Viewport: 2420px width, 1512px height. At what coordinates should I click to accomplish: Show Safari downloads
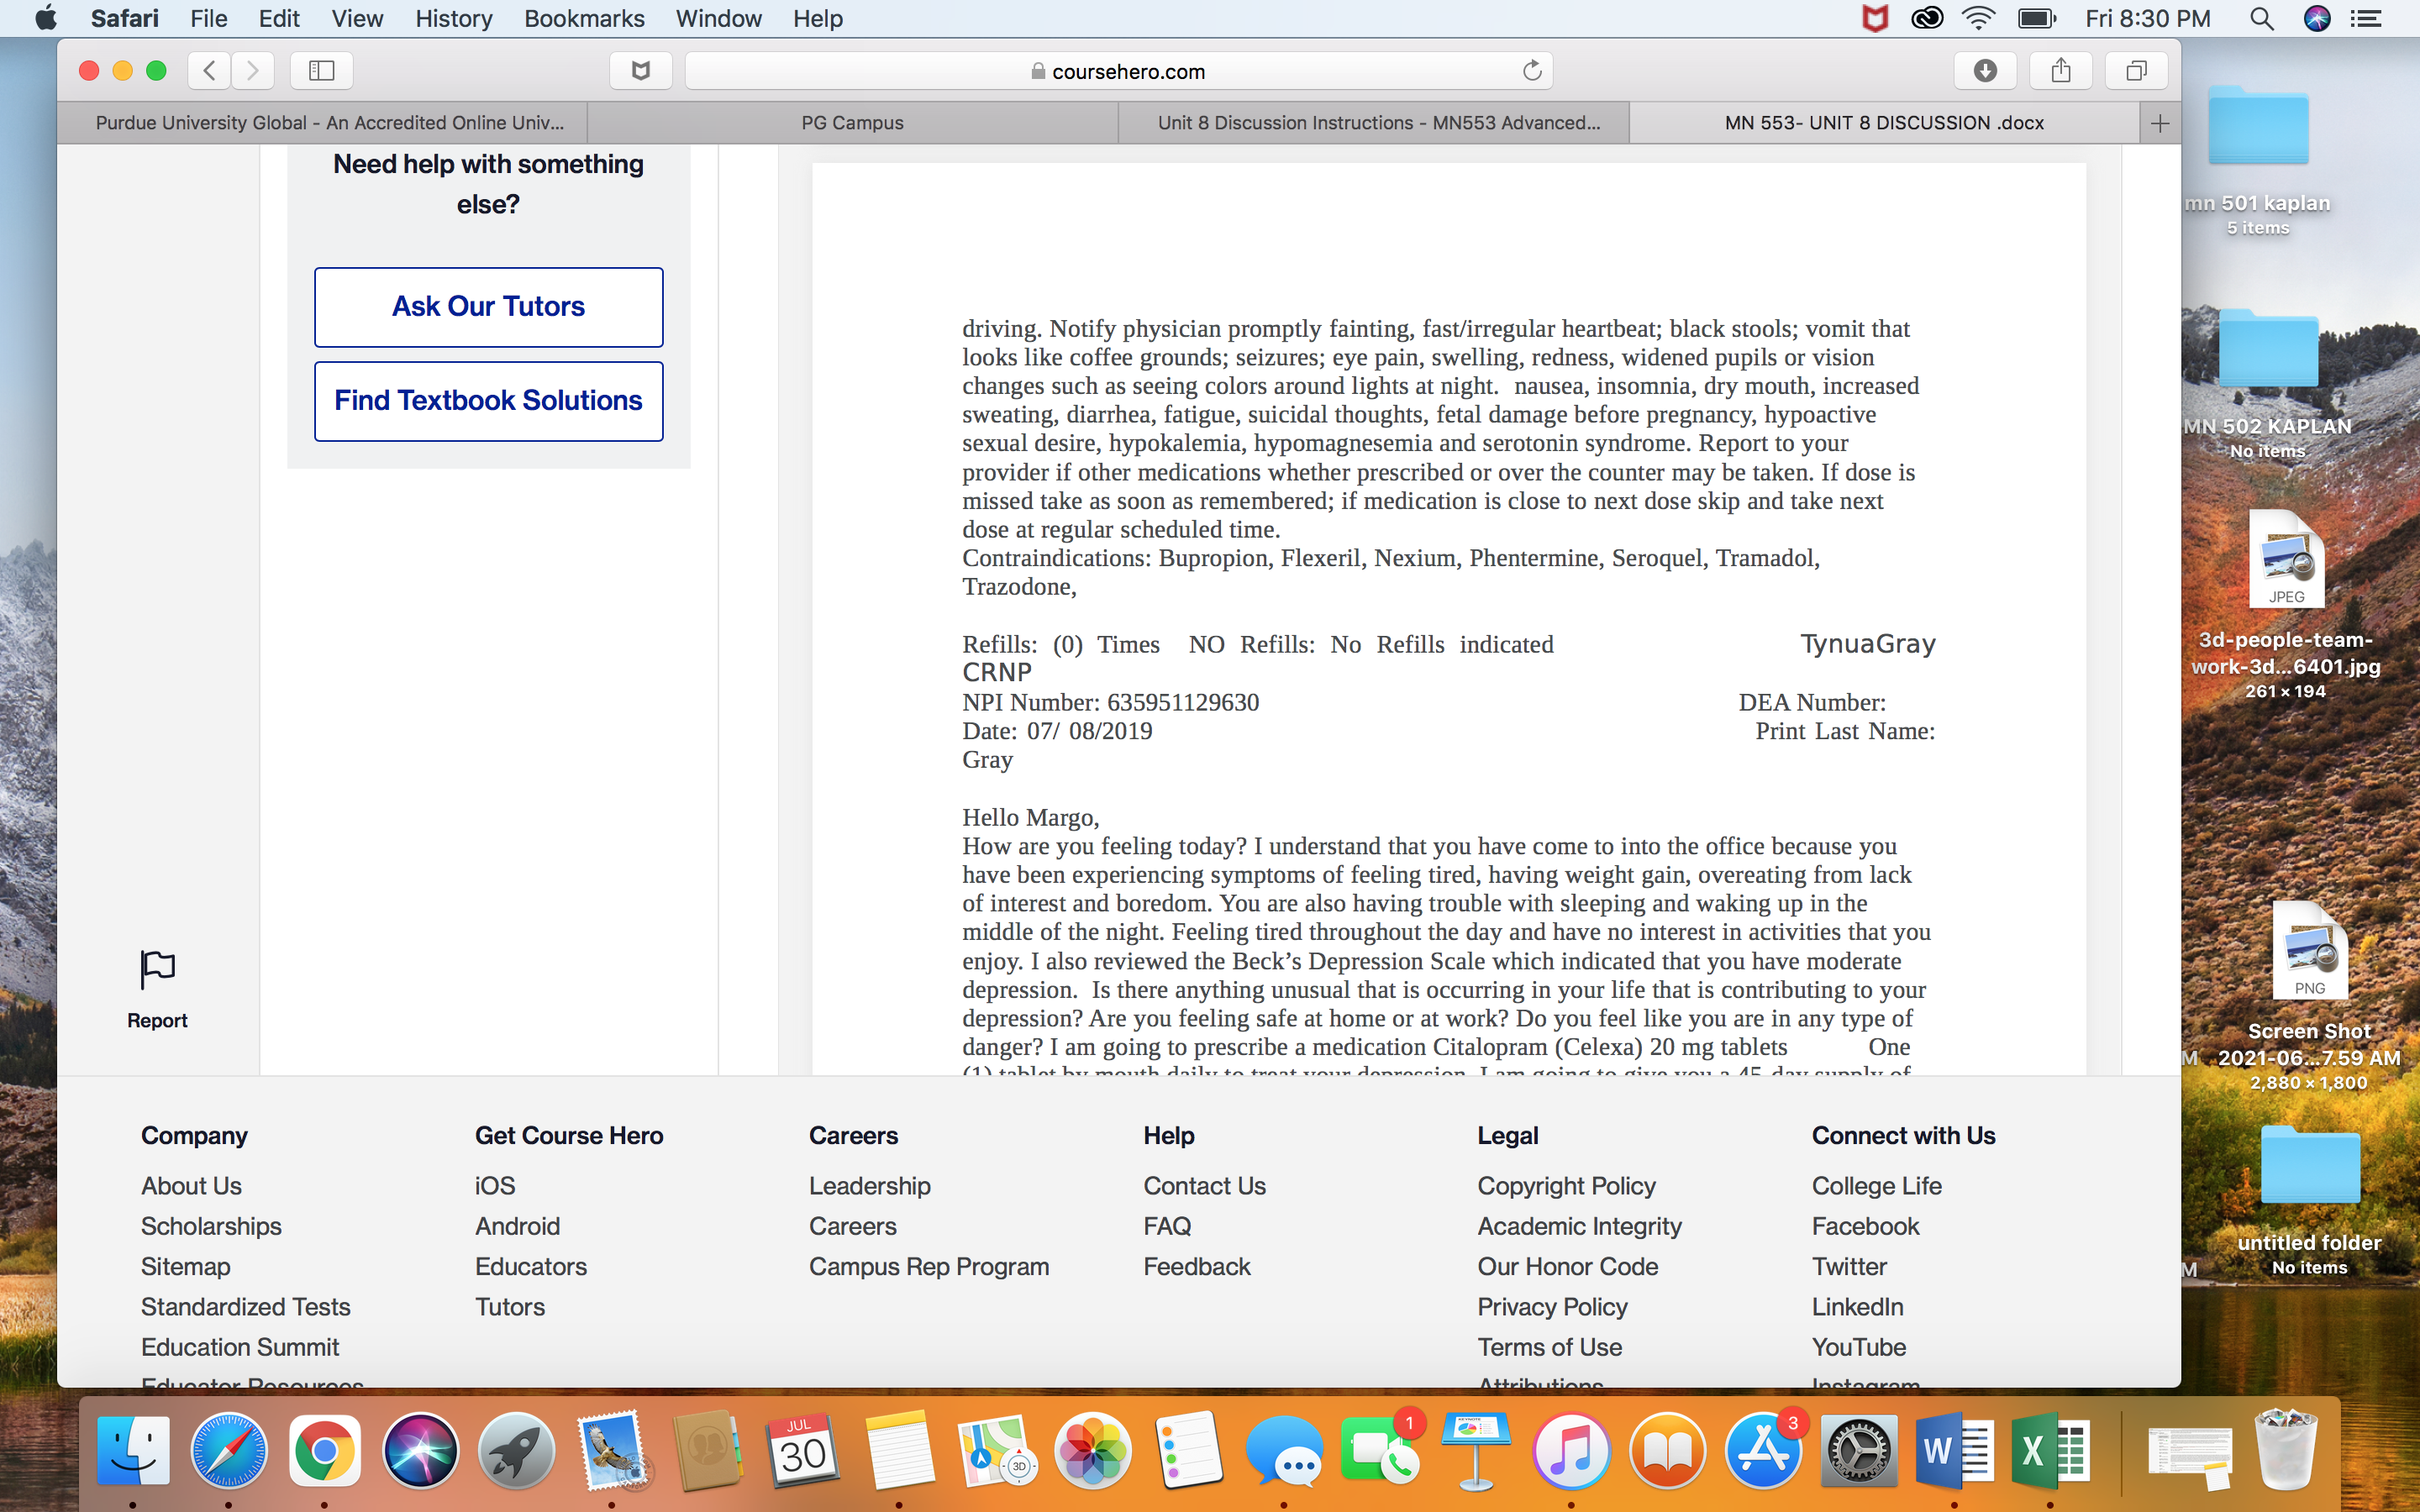[1985, 71]
